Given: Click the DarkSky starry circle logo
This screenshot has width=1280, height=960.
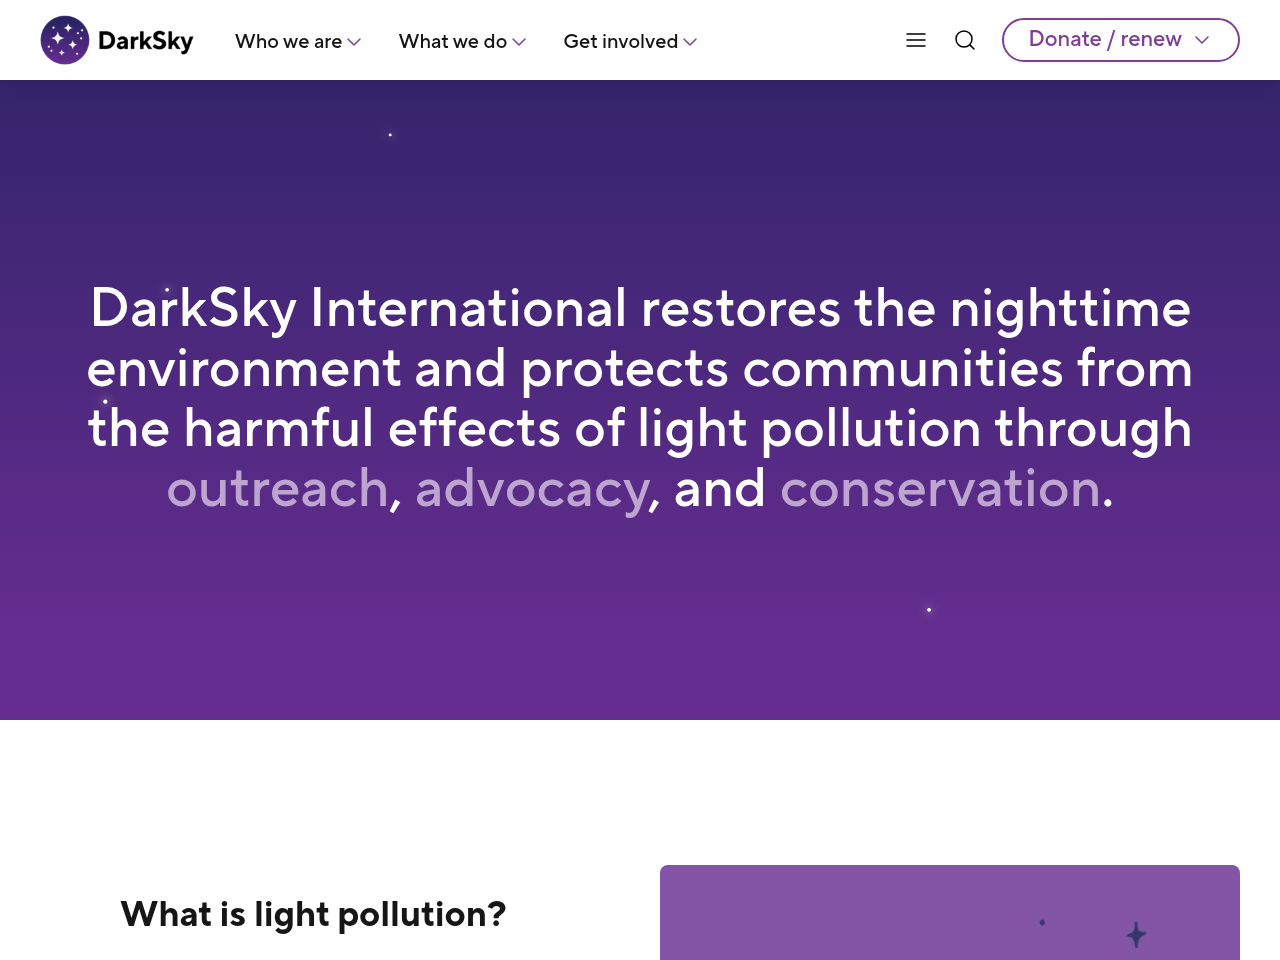Looking at the screenshot, I should point(65,40).
